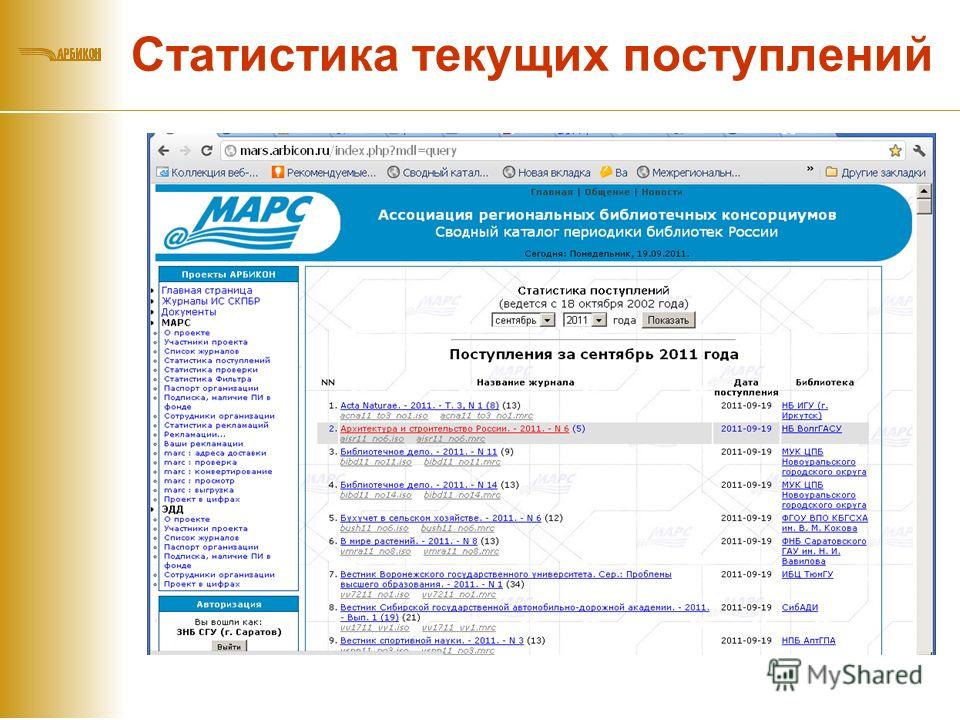Open marc : выгрузка link
960x720 pixels.
coord(199,490)
